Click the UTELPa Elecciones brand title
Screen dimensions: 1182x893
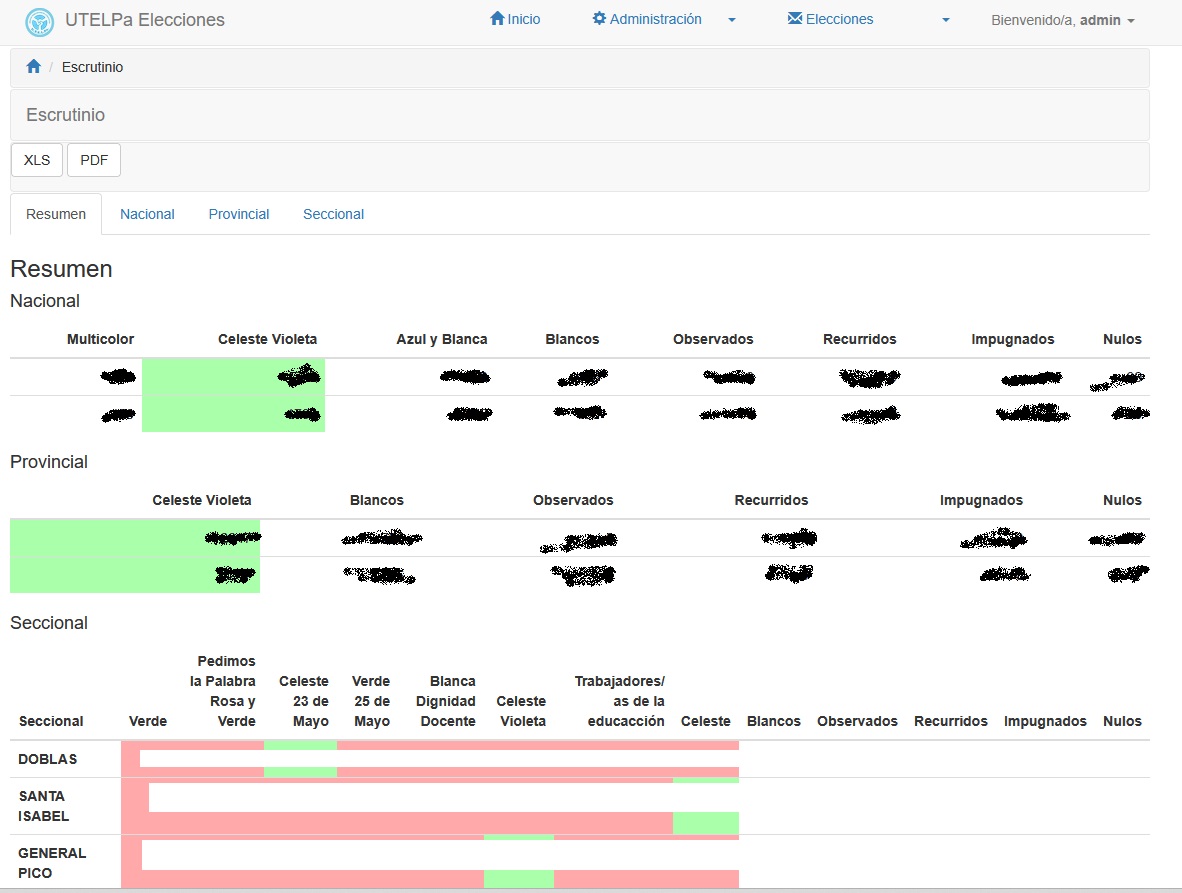coord(144,20)
